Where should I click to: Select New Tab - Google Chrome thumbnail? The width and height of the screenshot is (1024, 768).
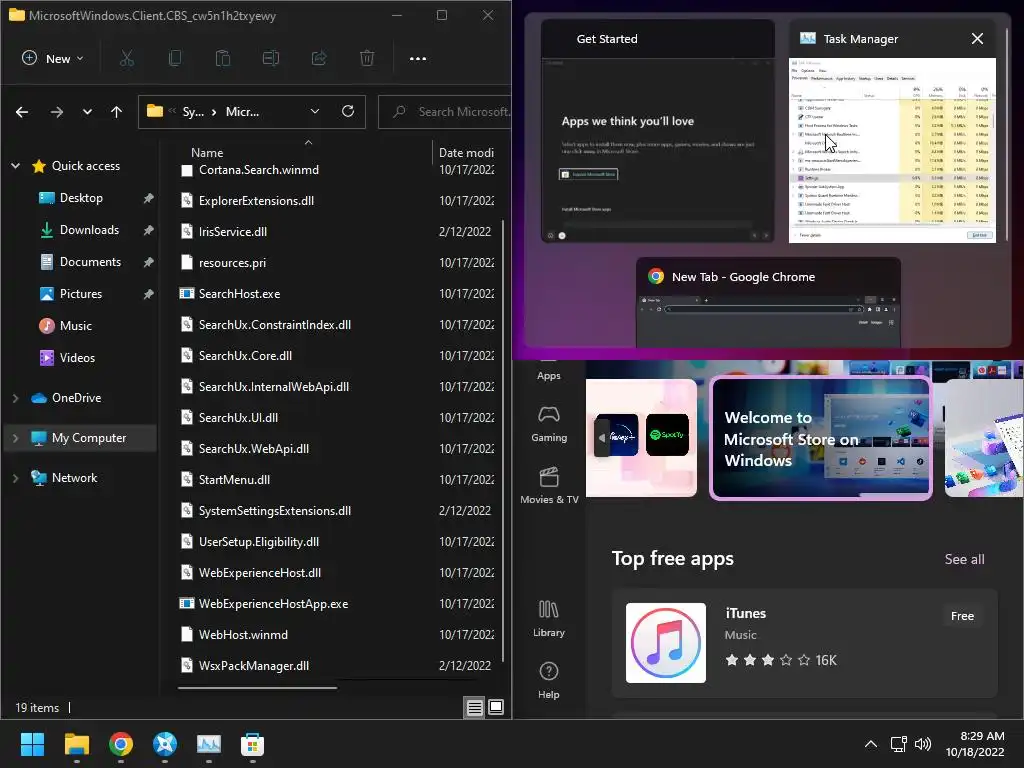coord(769,302)
